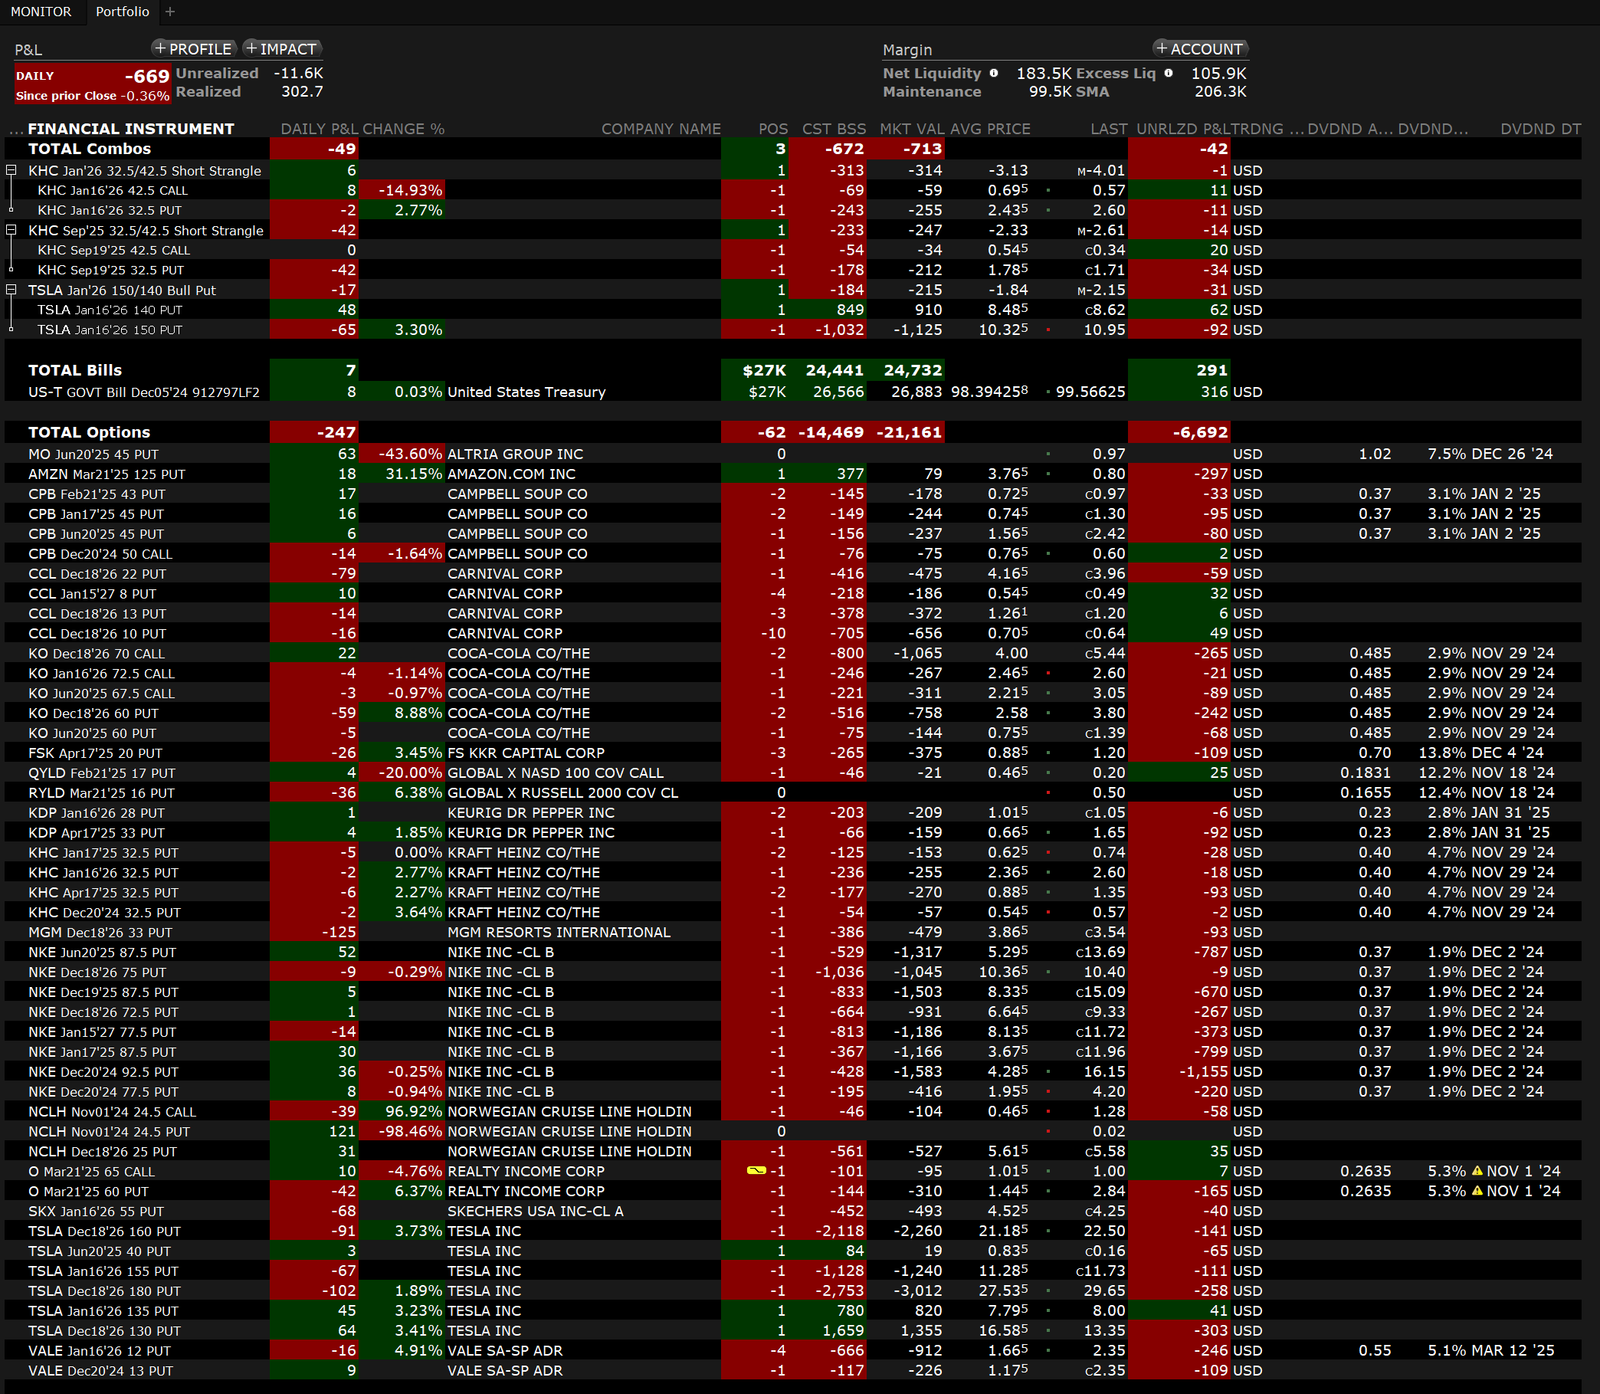Click warning icon on O Mar21'25 65 CALL row
1600x1394 pixels.
pyautogui.click(x=1477, y=1171)
